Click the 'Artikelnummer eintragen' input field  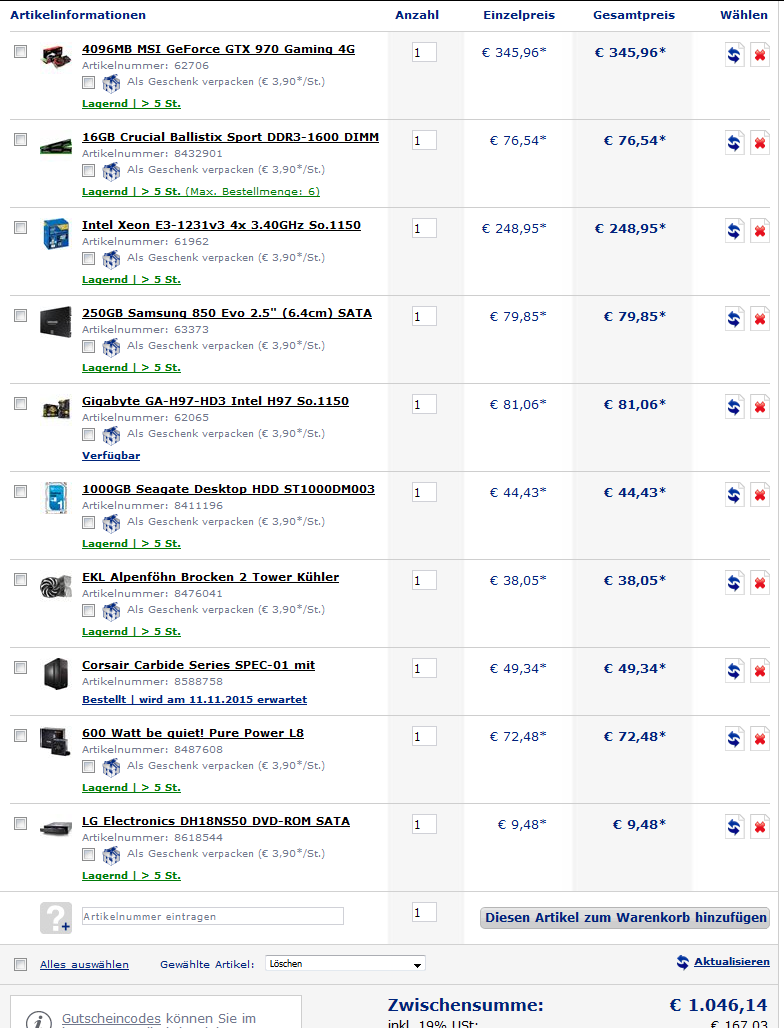click(212, 916)
